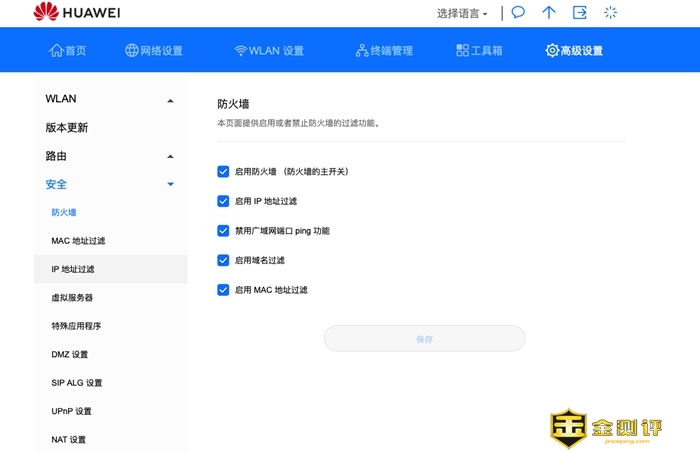
Task: Click the gear icon for 高级设置
Action: coord(552,51)
